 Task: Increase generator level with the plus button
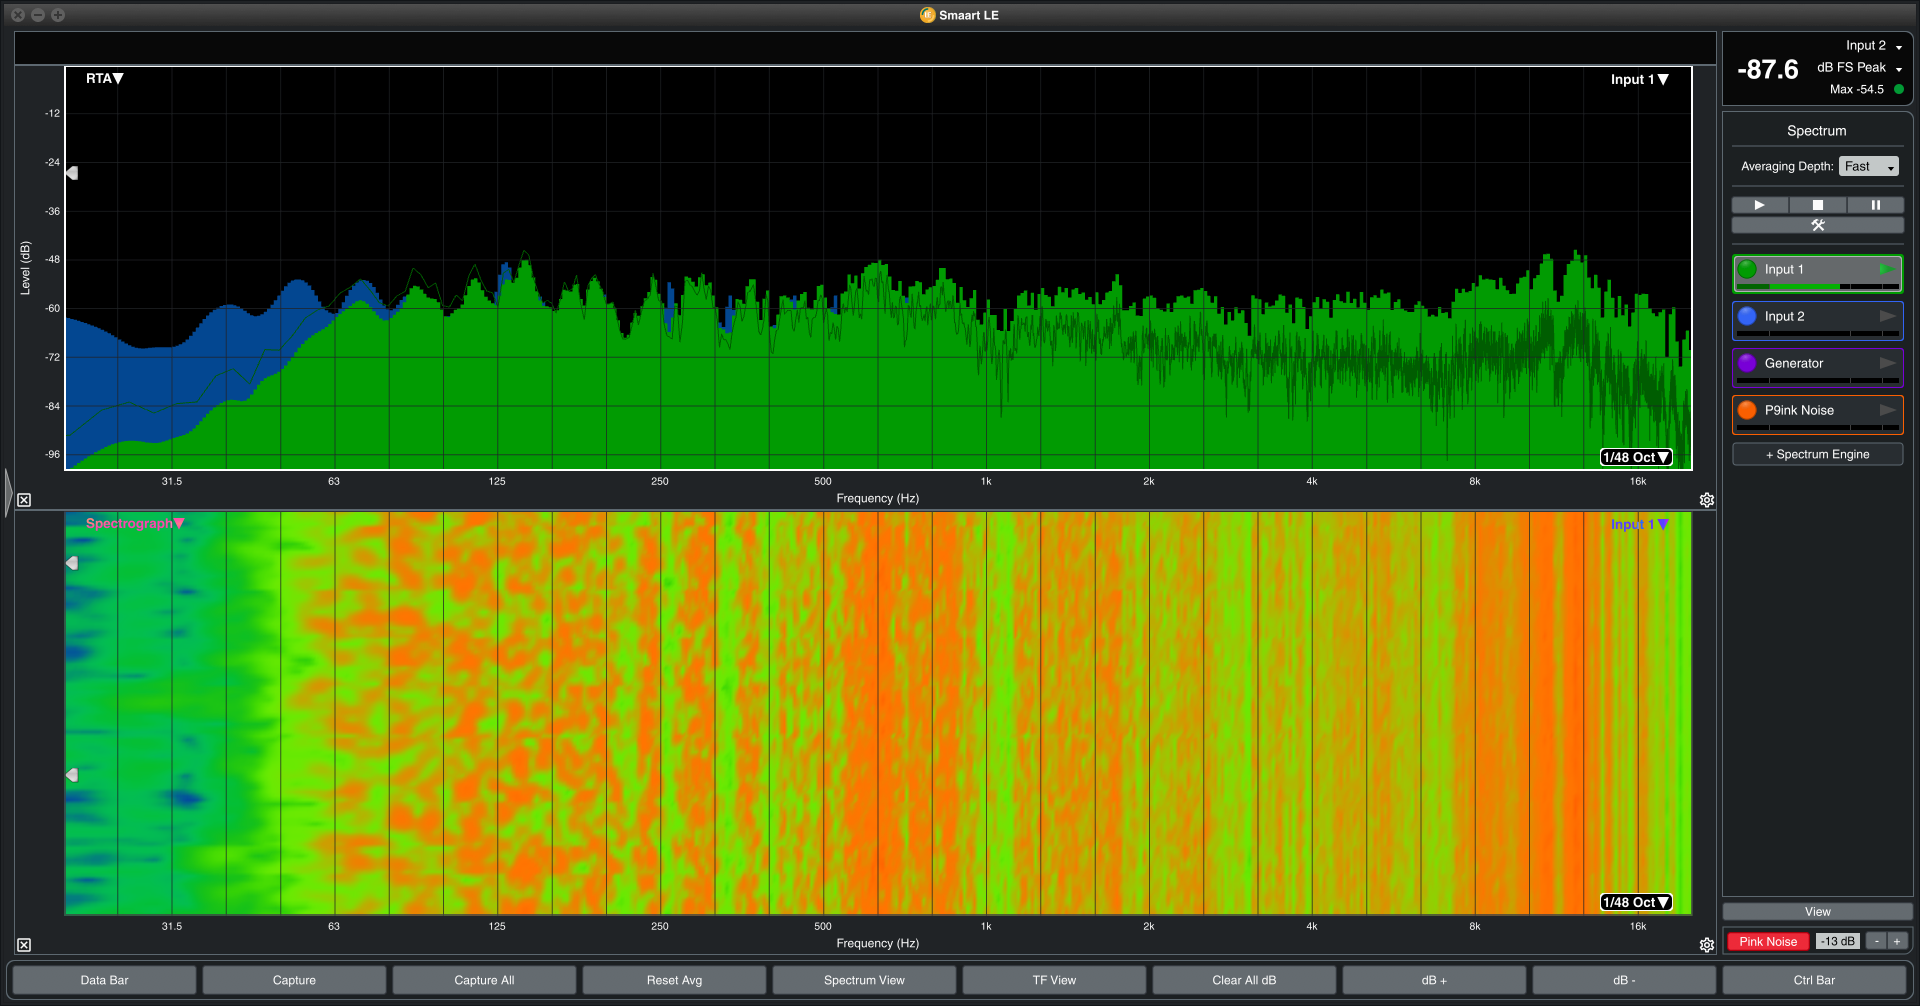coord(1897,941)
